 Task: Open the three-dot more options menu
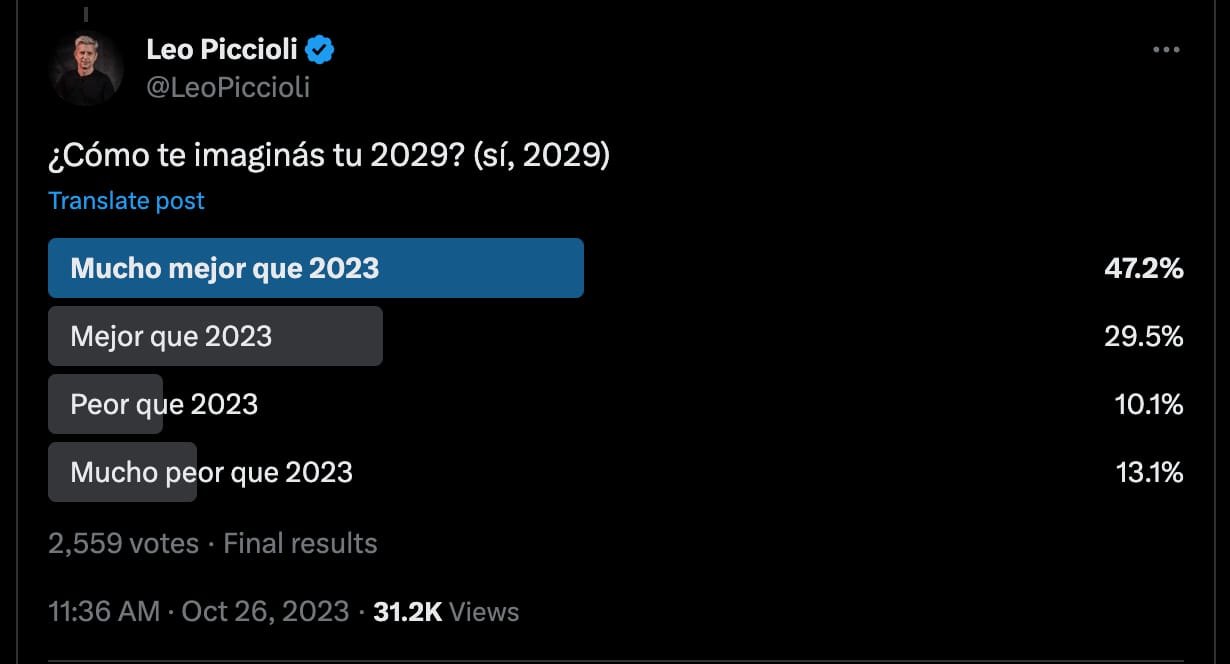point(1166,50)
